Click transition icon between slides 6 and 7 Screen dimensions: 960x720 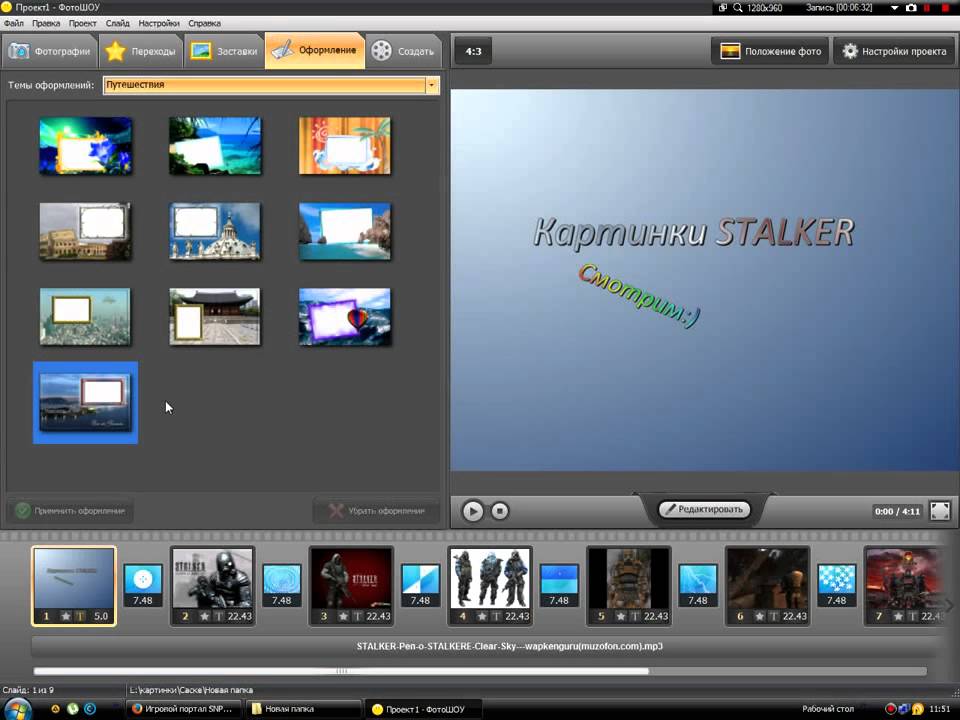pos(836,585)
